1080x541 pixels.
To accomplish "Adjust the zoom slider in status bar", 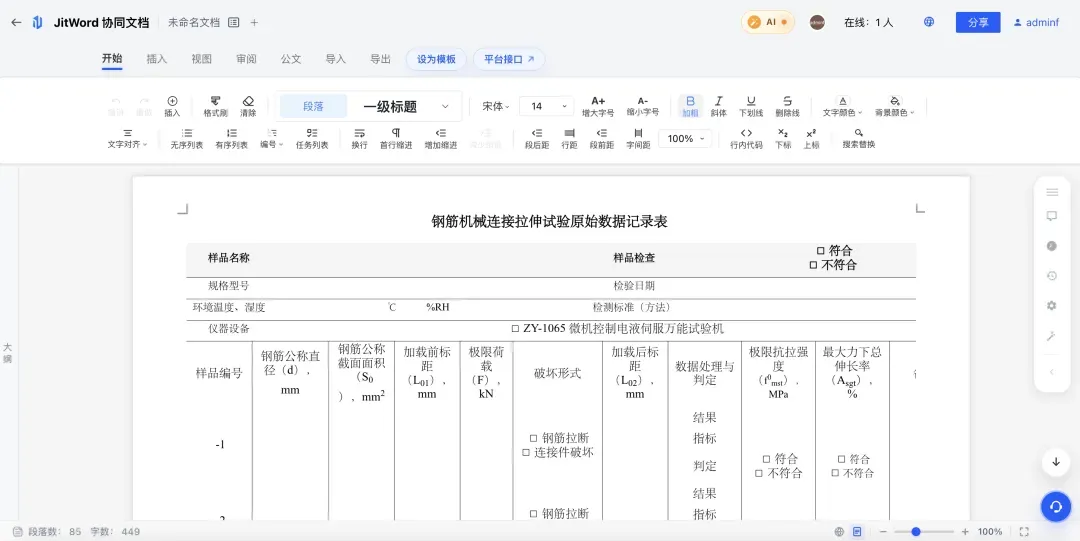I will [x=924, y=532].
